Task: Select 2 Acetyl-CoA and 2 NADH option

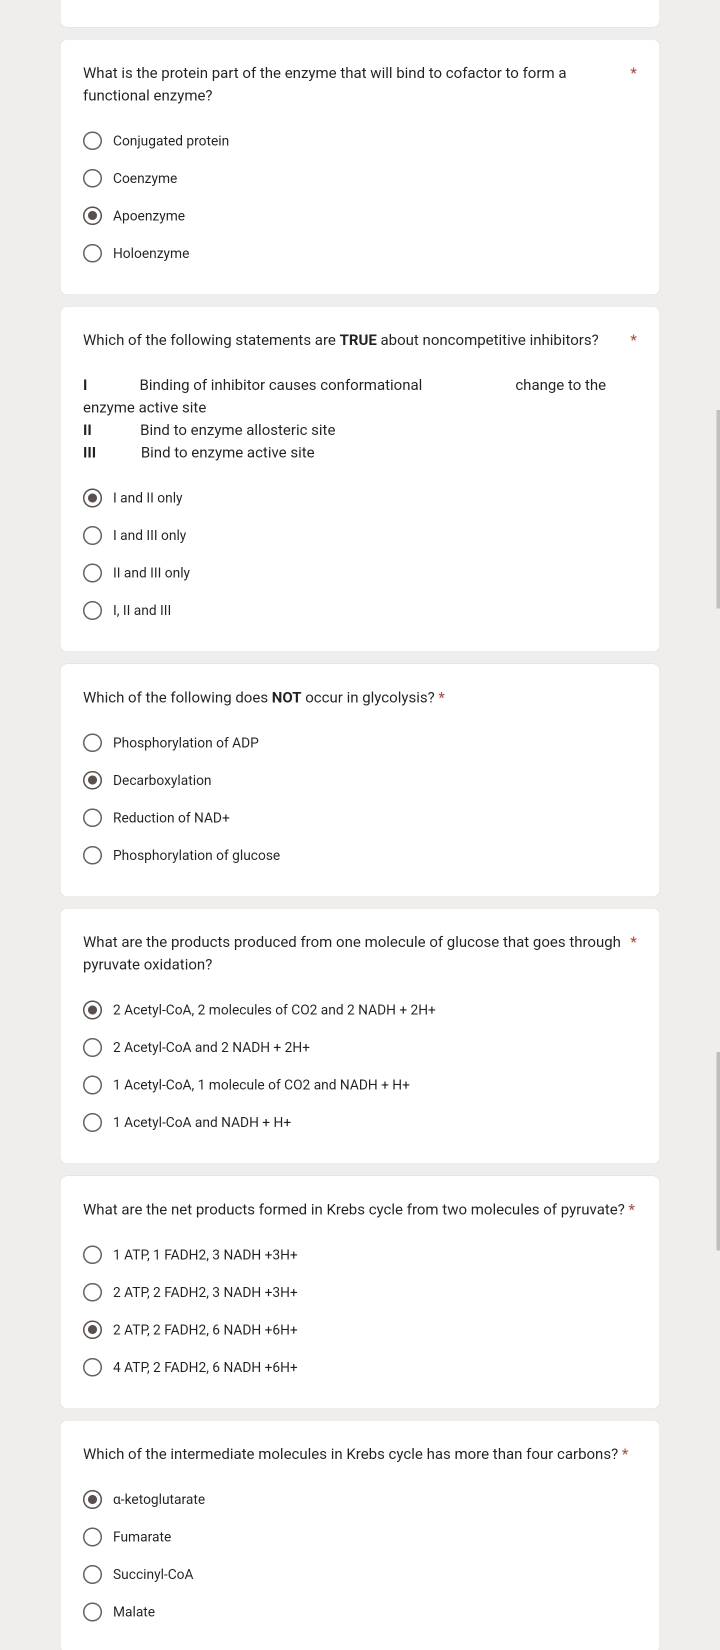Action: coord(93,1047)
